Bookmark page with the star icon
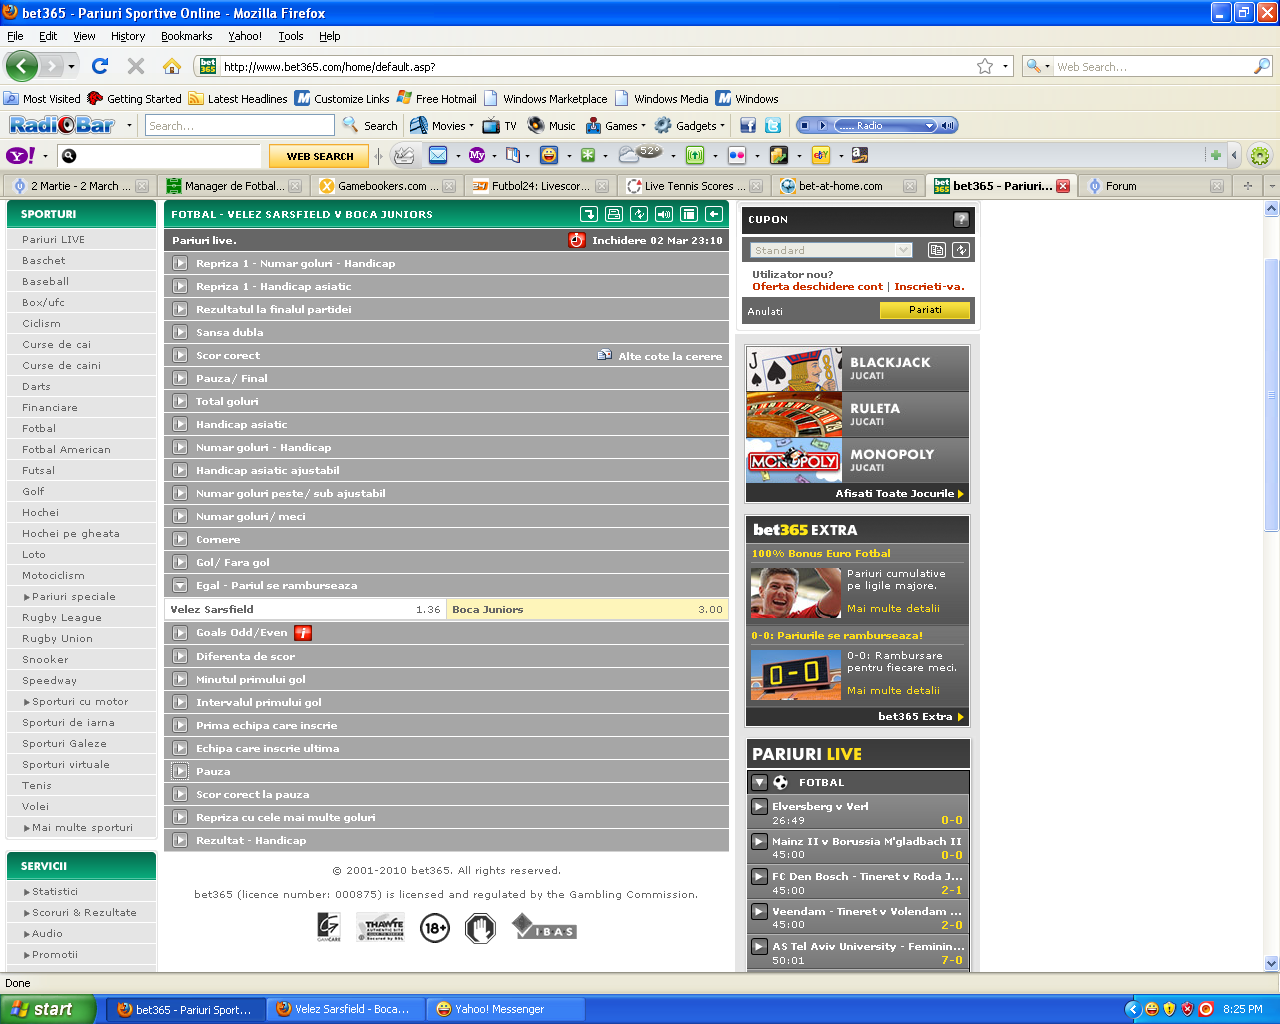 [x=985, y=66]
